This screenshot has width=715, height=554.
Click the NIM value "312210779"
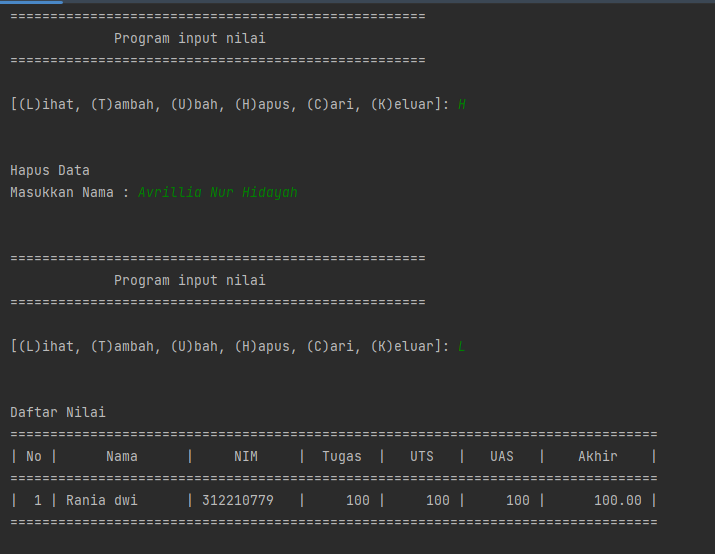238,501
